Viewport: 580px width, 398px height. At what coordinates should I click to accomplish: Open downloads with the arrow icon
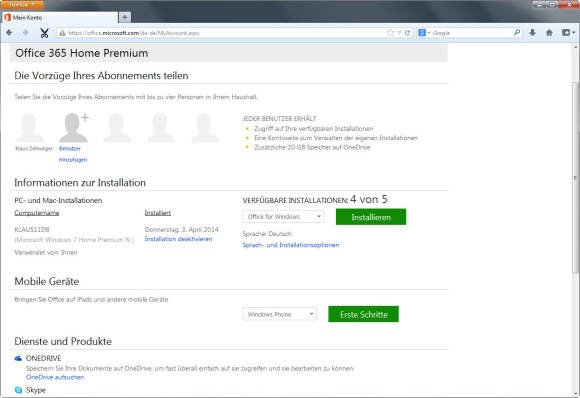[532, 33]
